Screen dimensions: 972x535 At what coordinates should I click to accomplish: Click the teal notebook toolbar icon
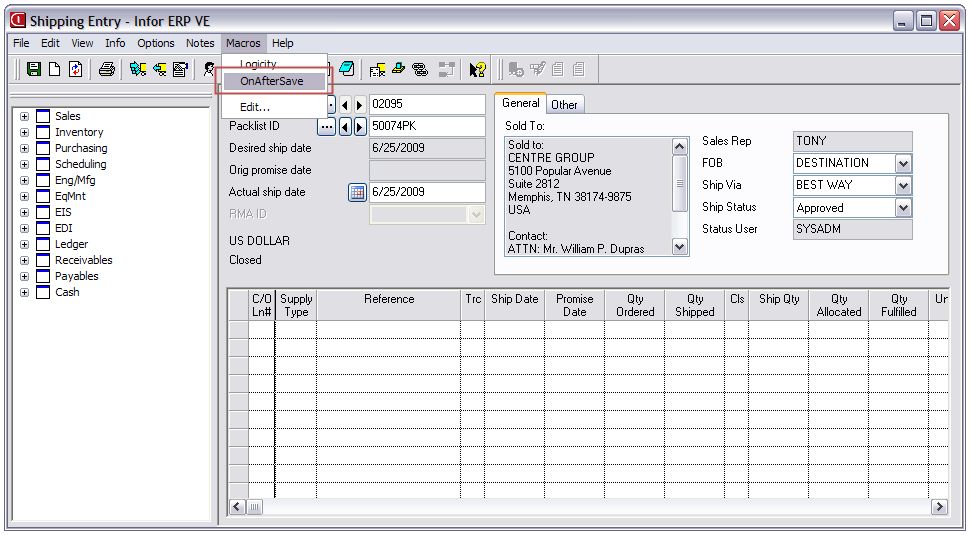pyautogui.click(x=347, y=69)
